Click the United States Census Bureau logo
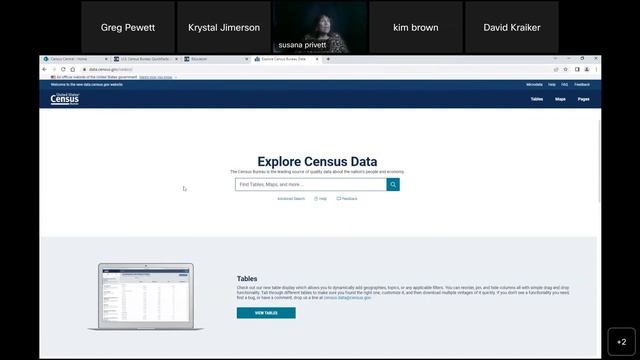Screen dimensions: 640x360 coord(65,99)
